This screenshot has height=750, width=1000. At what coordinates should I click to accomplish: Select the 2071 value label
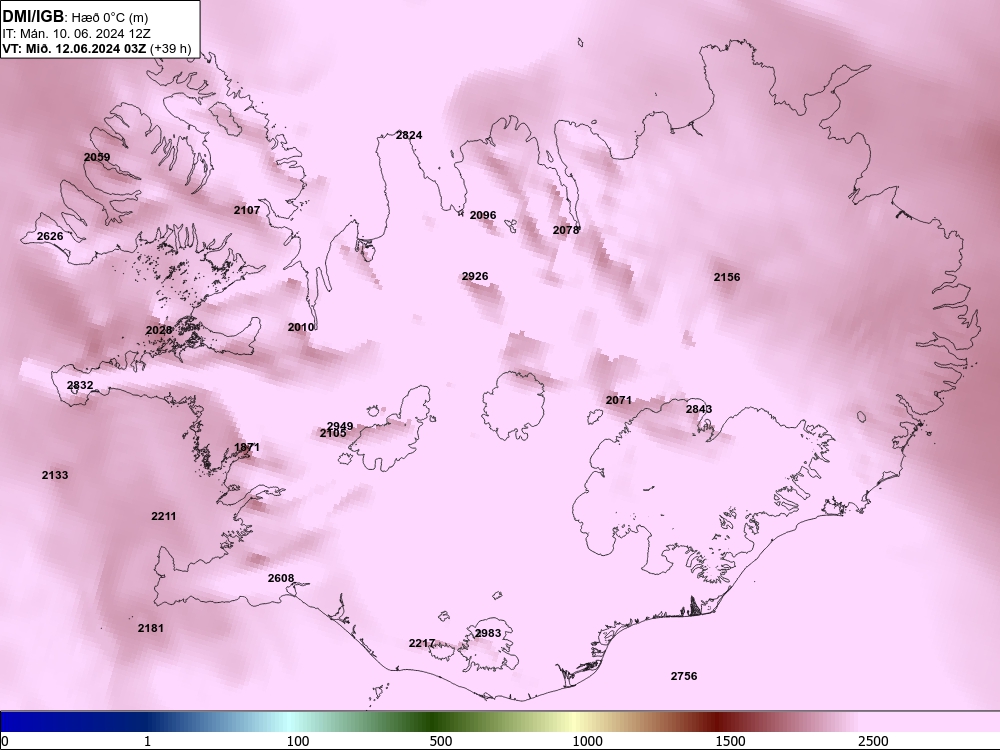coord(619,400)
